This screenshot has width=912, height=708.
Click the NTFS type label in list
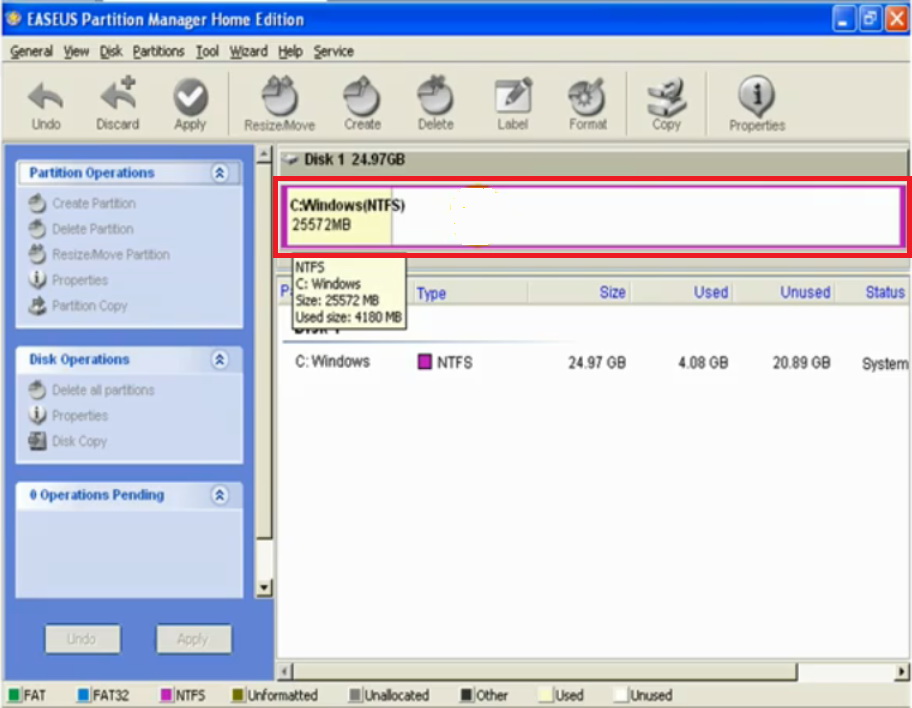coord(454,362)
